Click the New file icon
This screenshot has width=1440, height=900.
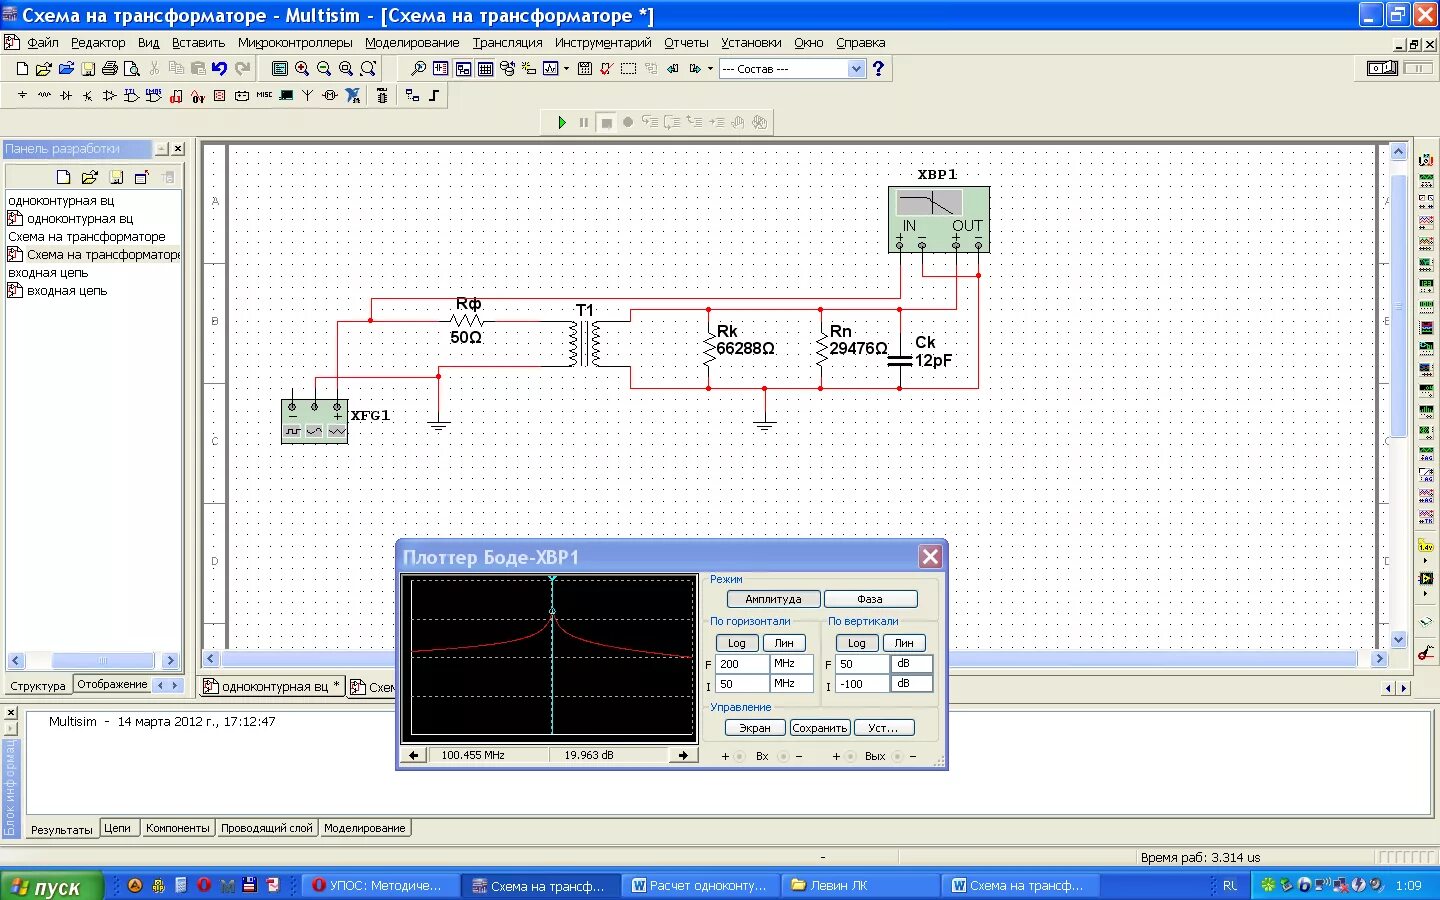22,69
